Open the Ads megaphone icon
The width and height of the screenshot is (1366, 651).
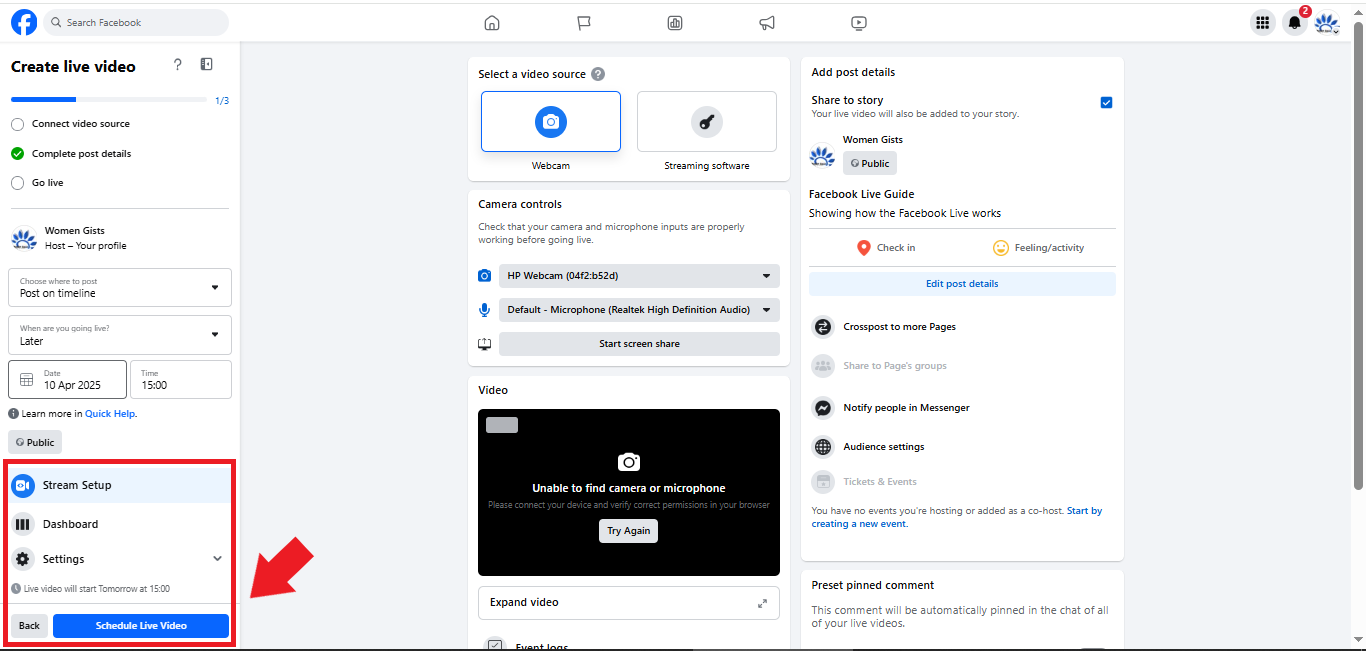(767, 22)
